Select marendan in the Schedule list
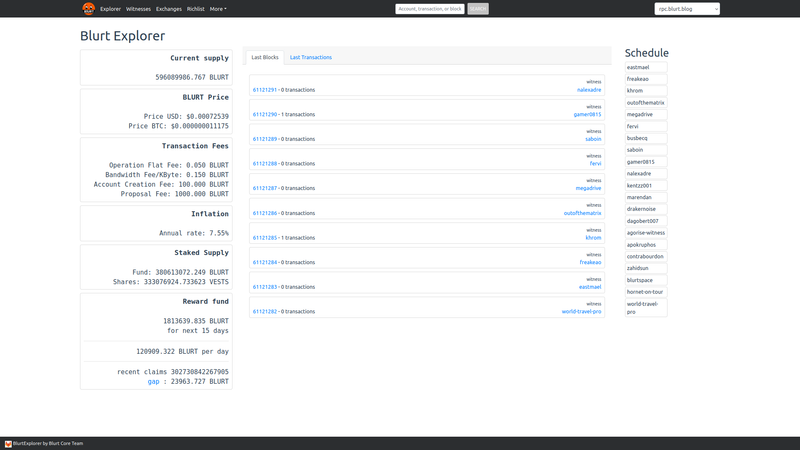This screenshot has height=450, width=800. click(646, 197)
